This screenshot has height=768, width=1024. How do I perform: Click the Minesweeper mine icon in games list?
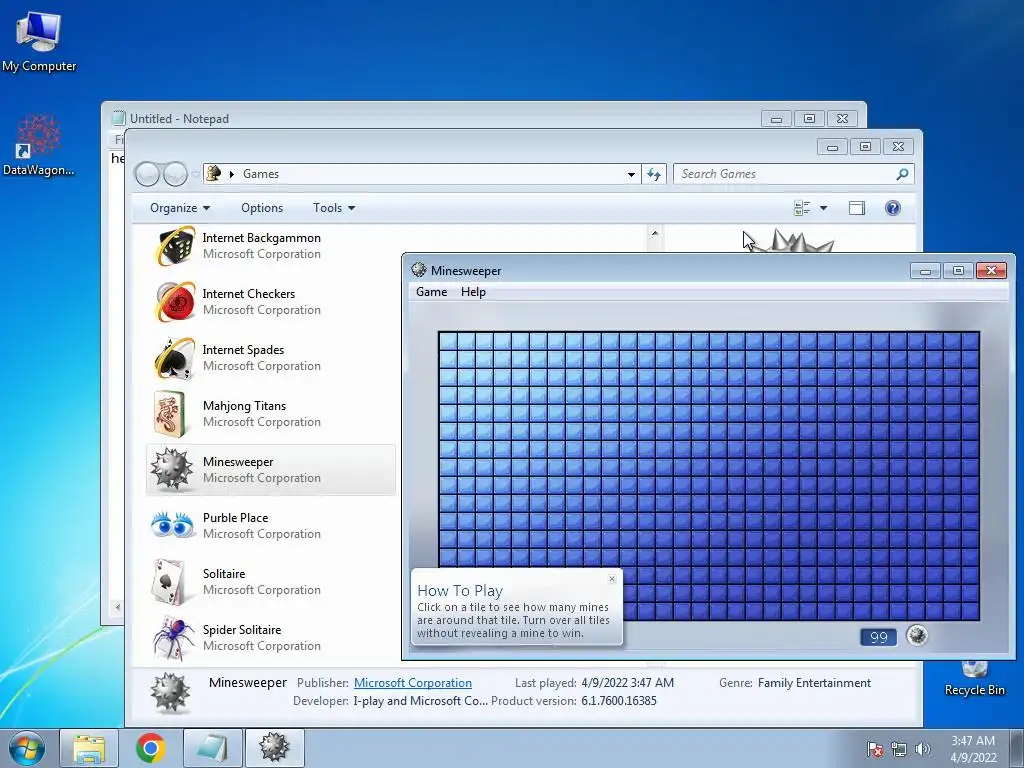click(172, 470)
